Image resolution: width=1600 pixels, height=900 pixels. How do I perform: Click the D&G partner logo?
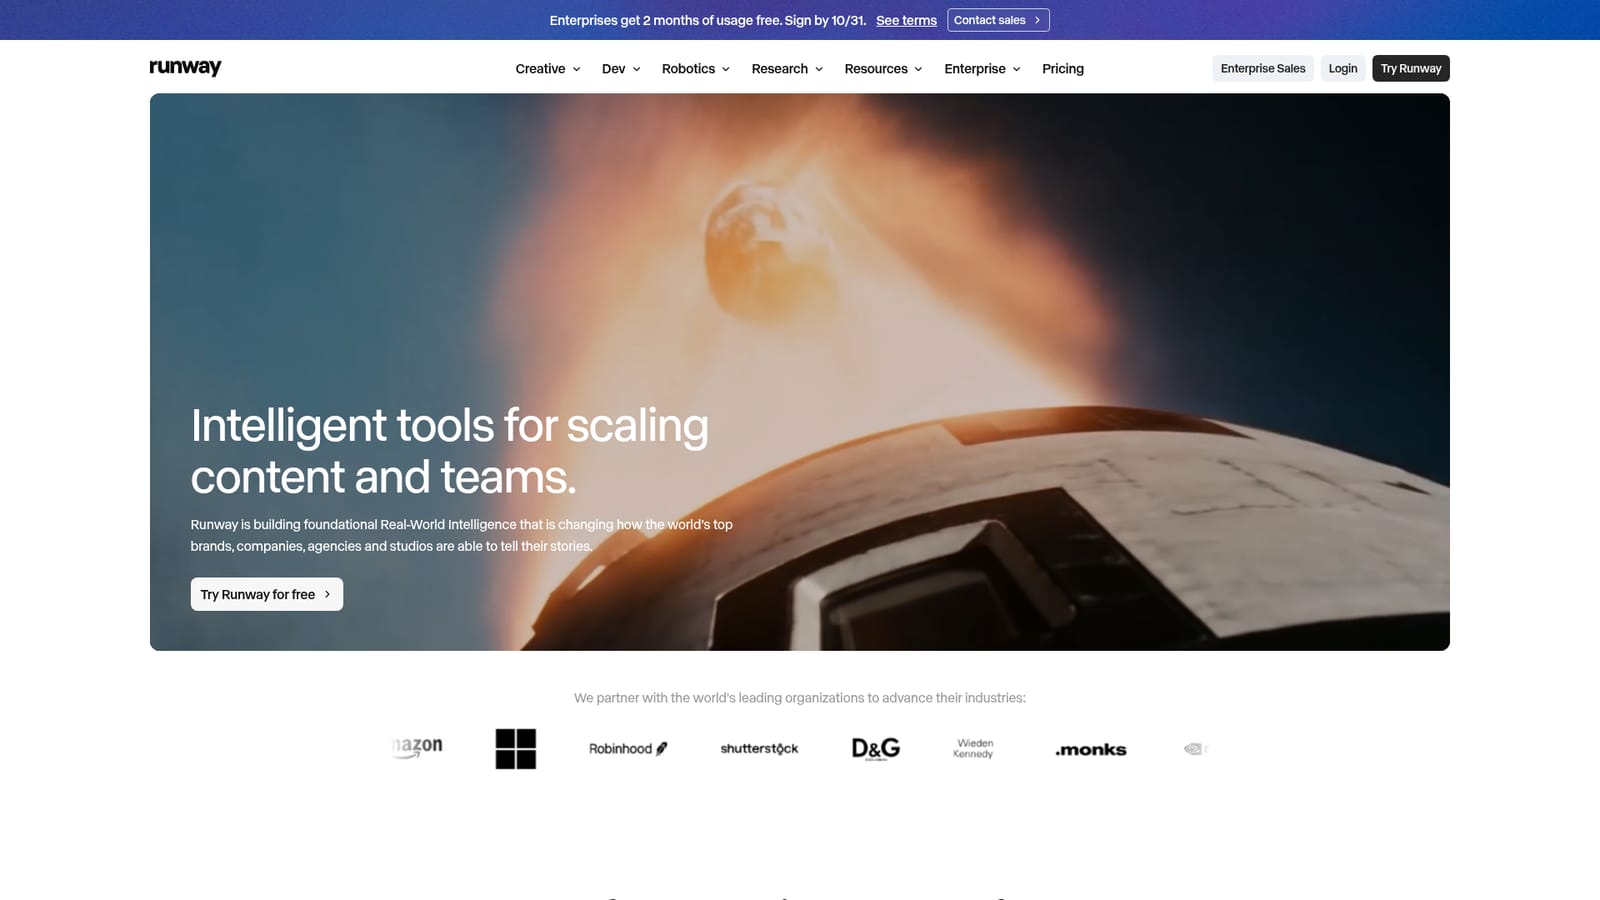click(x=876, y=749)
